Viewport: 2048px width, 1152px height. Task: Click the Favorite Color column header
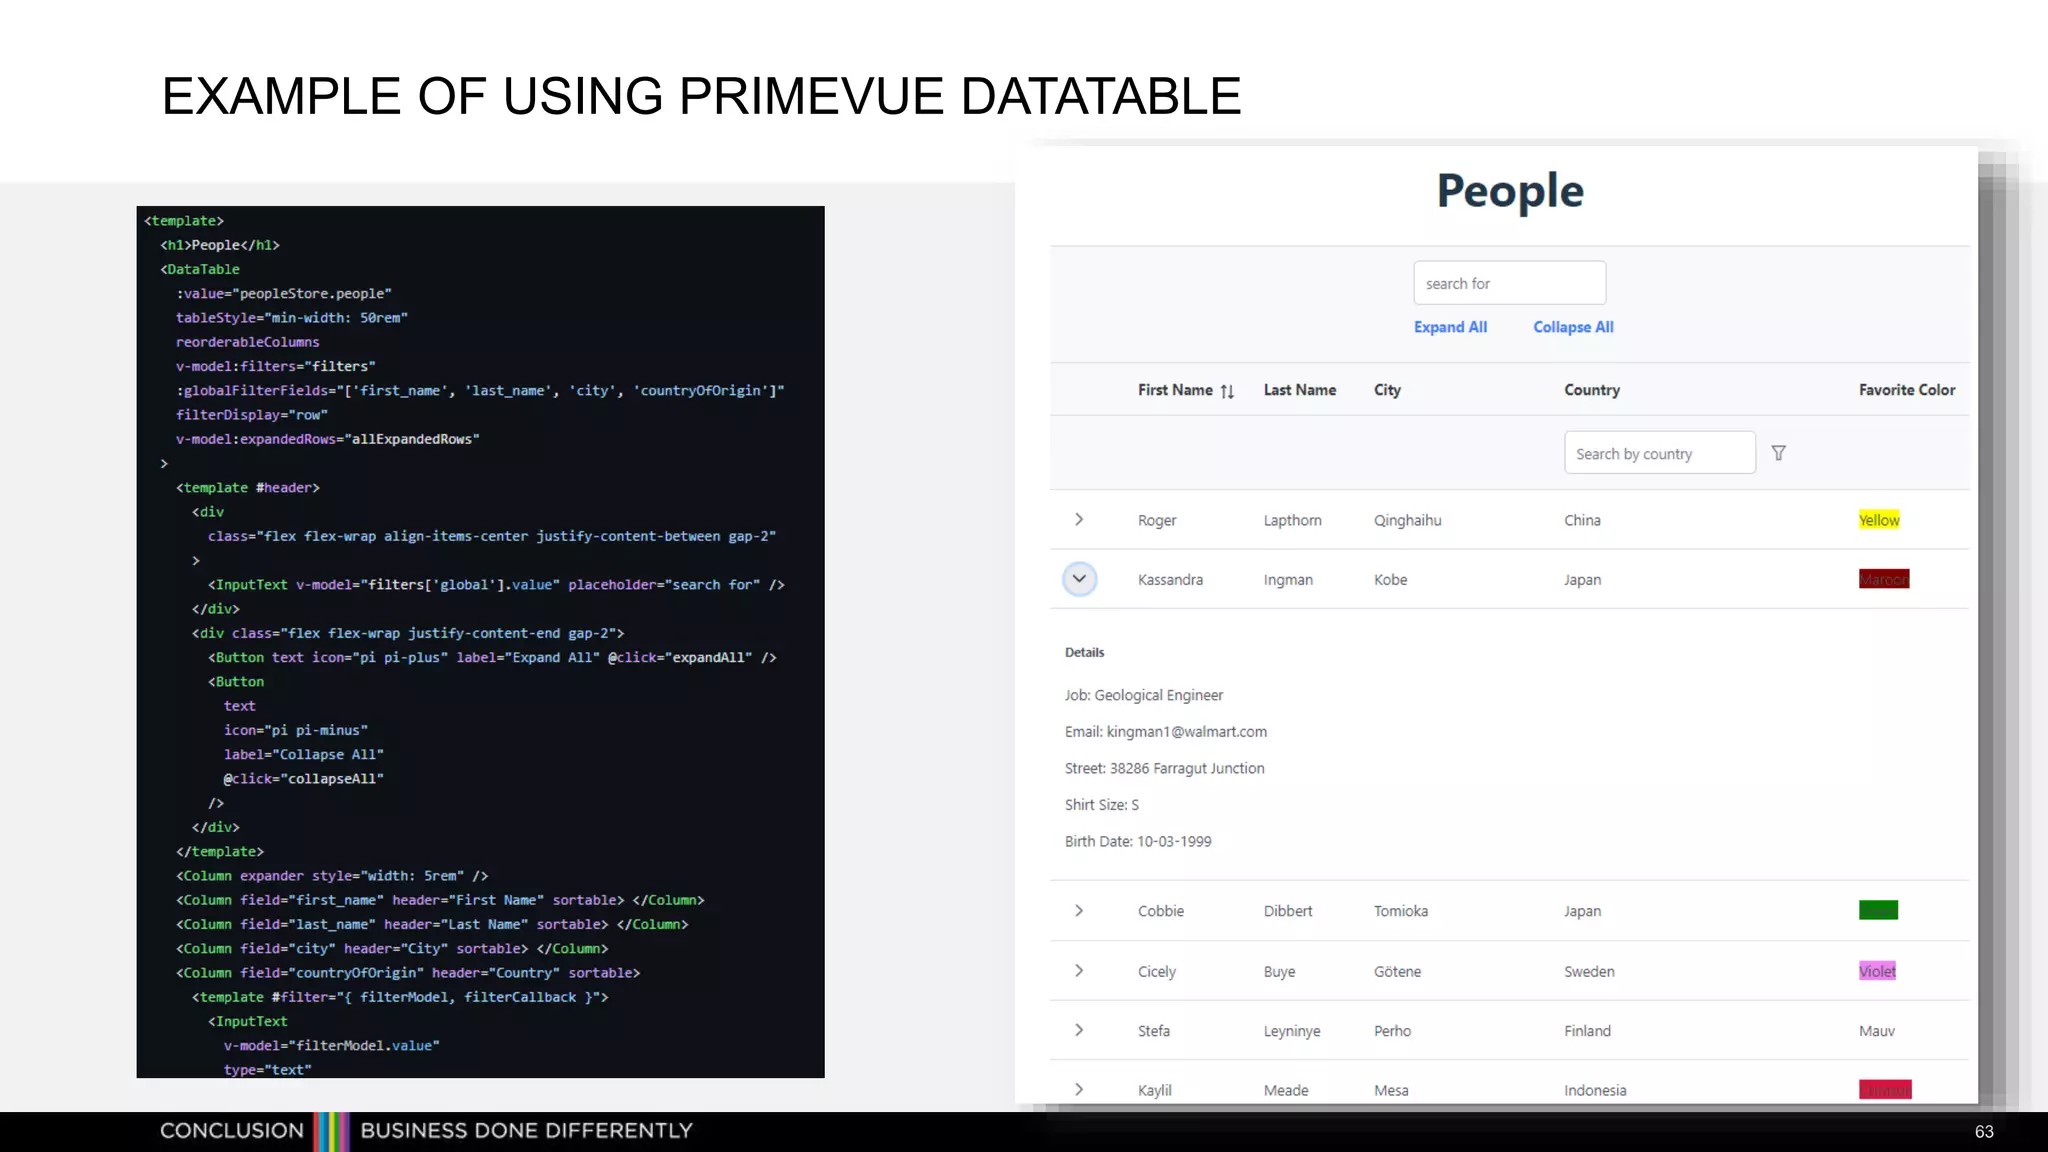point(1906,390)
